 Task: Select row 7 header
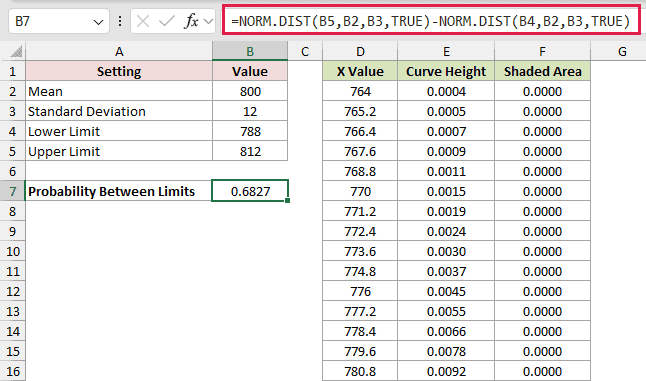(x=12, y=191)
